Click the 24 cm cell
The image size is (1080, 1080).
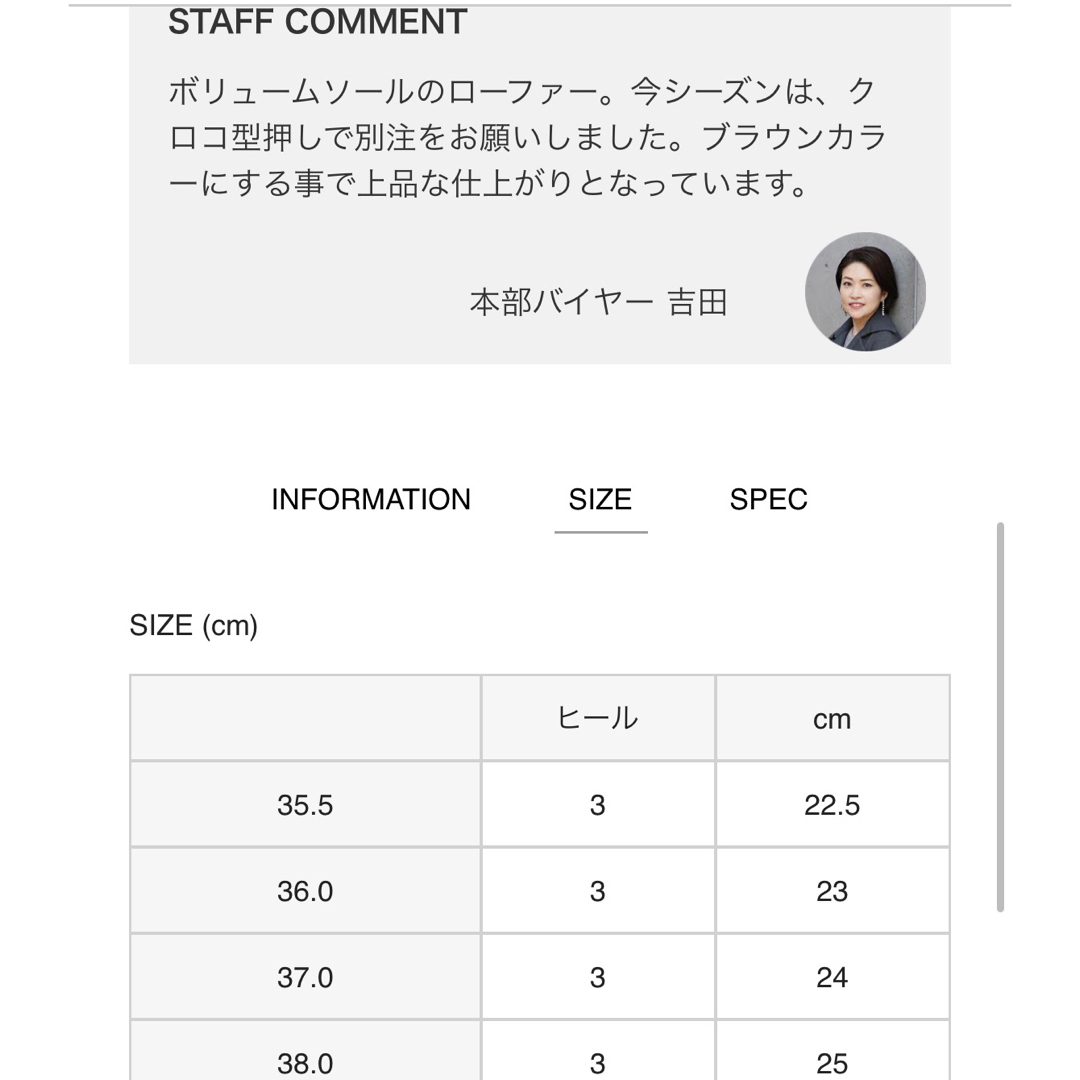(832, 977)
